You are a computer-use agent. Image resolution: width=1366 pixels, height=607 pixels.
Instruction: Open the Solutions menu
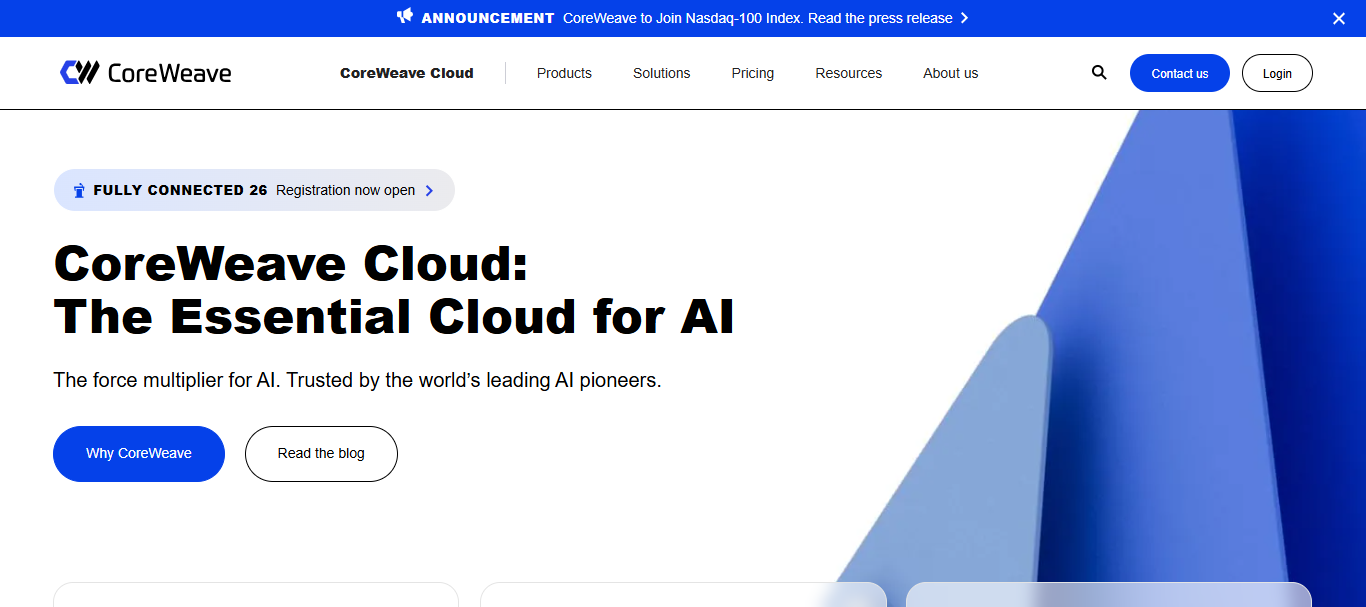(x=662, y=73)
